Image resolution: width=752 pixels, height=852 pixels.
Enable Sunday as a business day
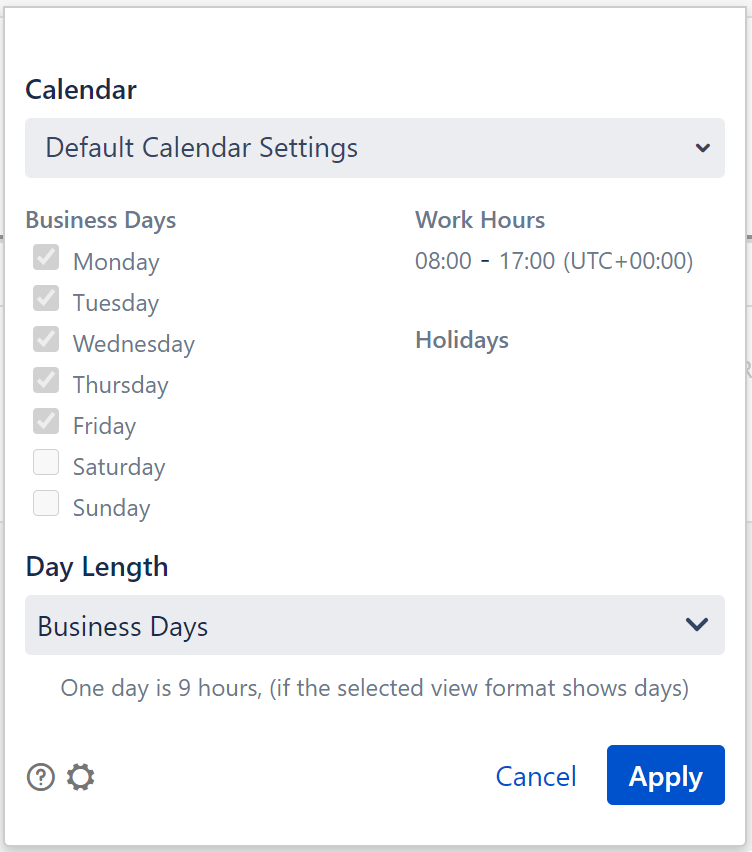click(x=46, y=504)
